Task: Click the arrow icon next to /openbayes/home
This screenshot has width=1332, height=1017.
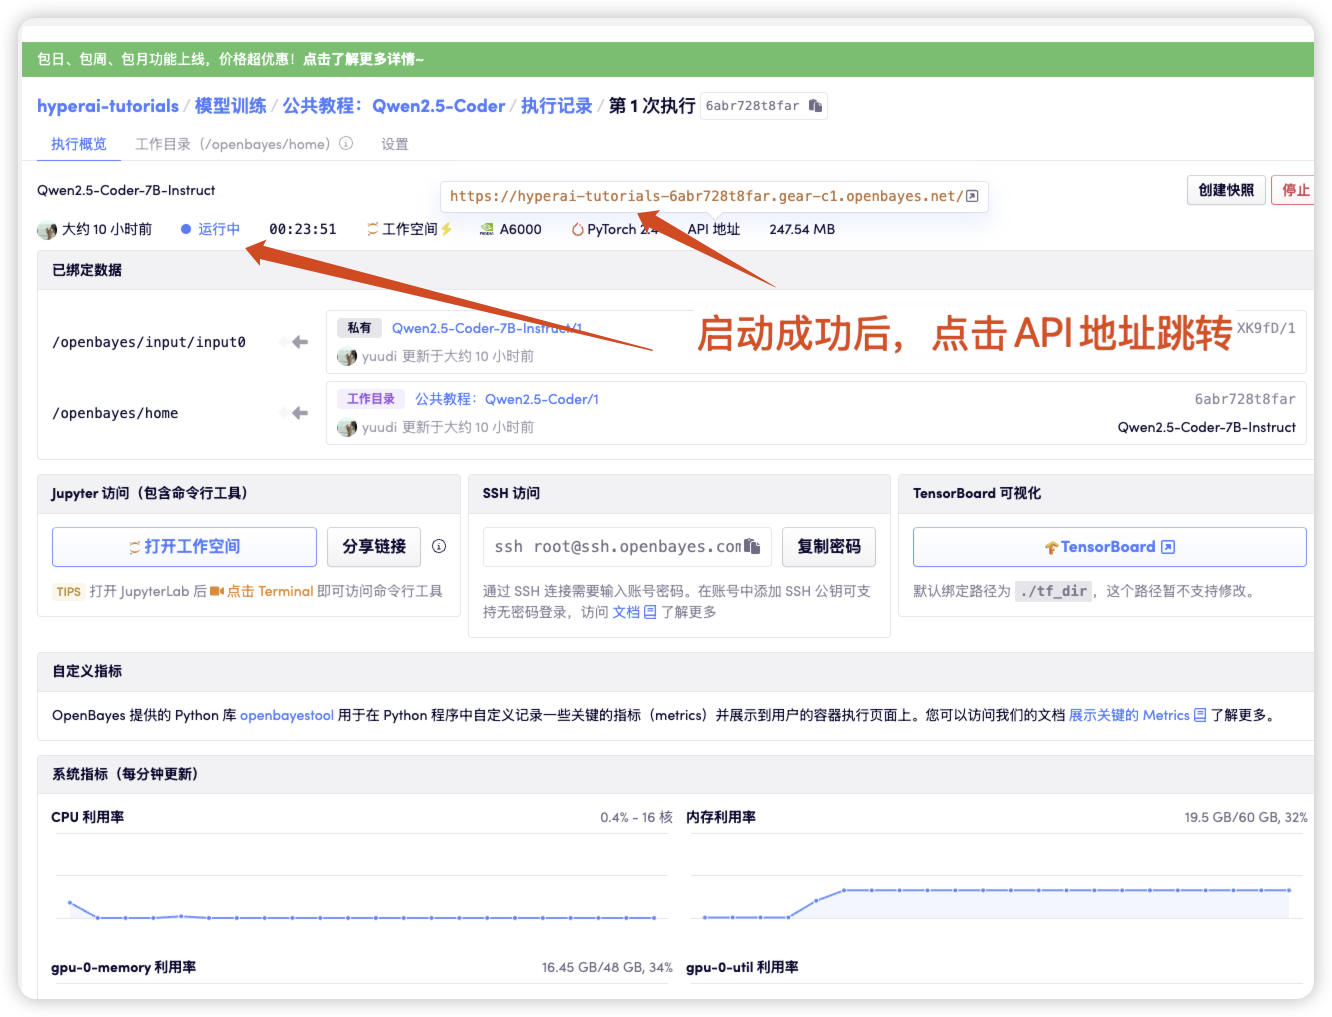Action: [x=299, y=413]
